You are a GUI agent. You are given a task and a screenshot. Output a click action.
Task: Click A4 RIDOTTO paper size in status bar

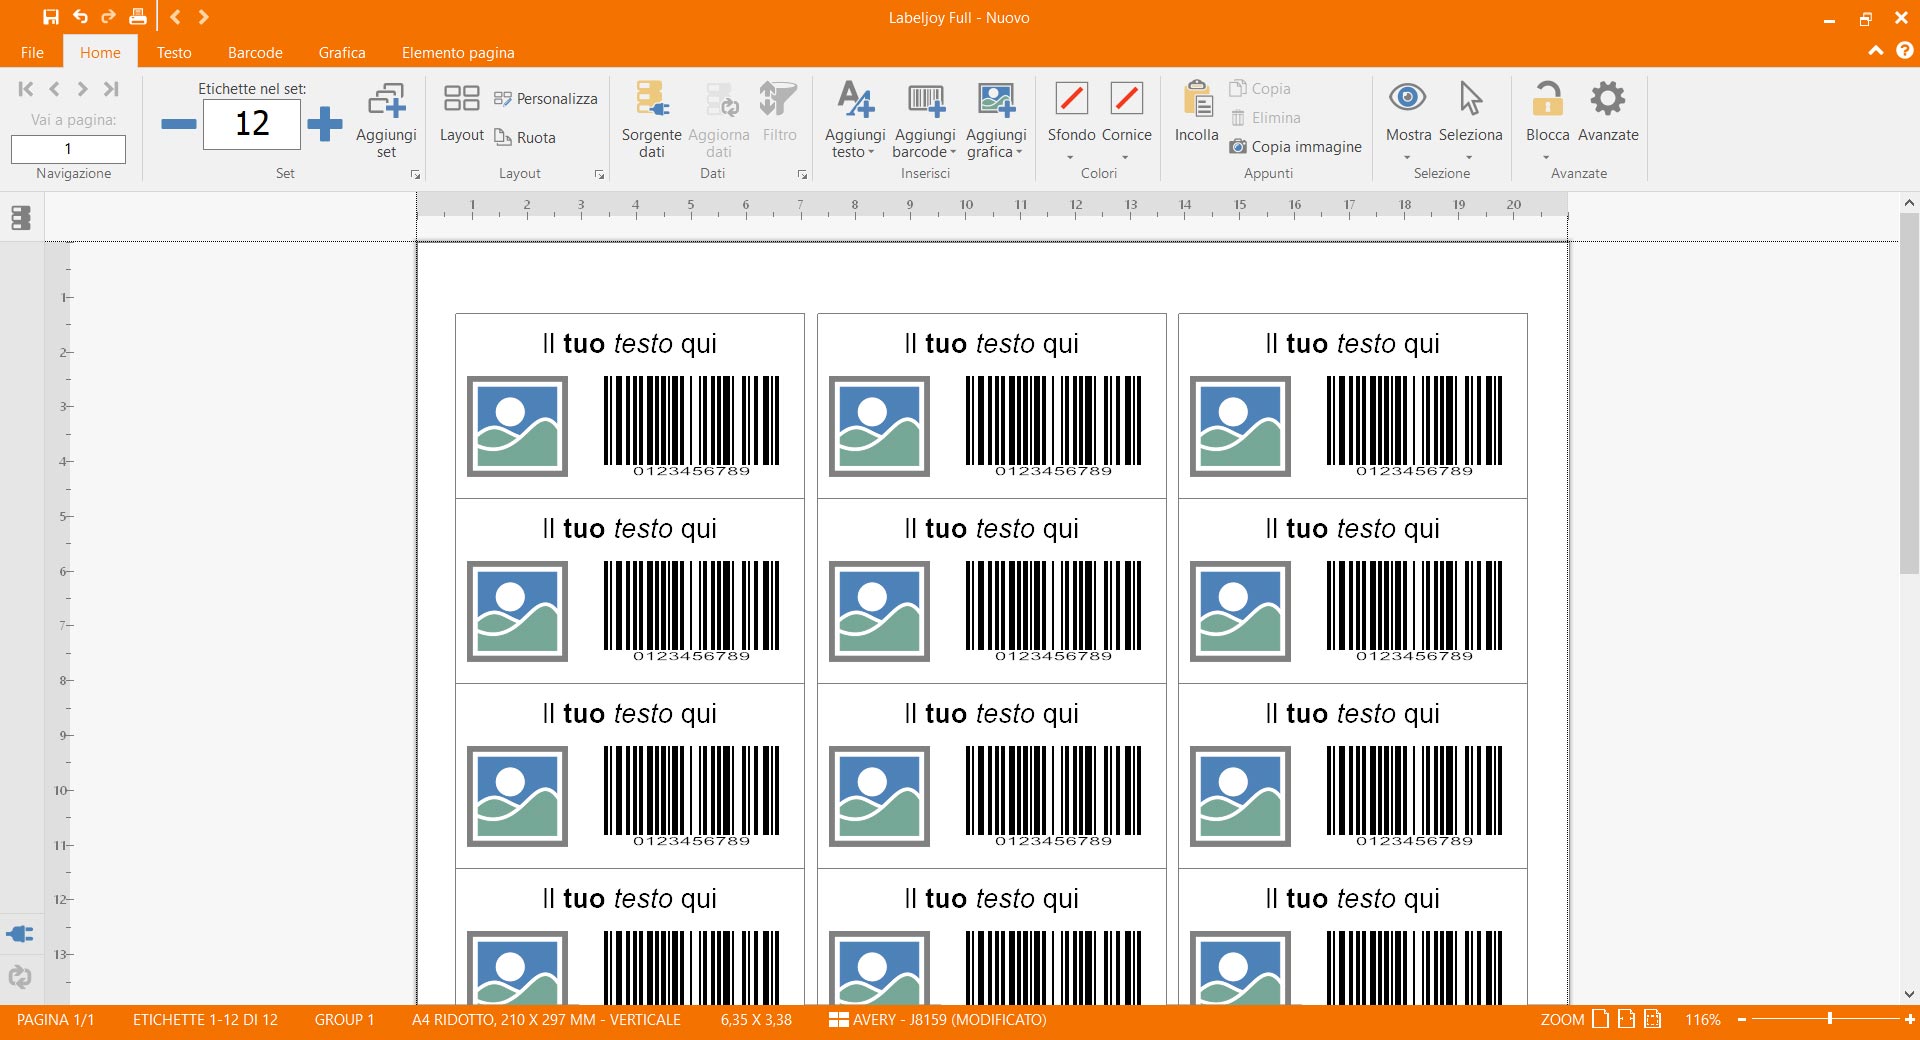[x=546, y=1019]
